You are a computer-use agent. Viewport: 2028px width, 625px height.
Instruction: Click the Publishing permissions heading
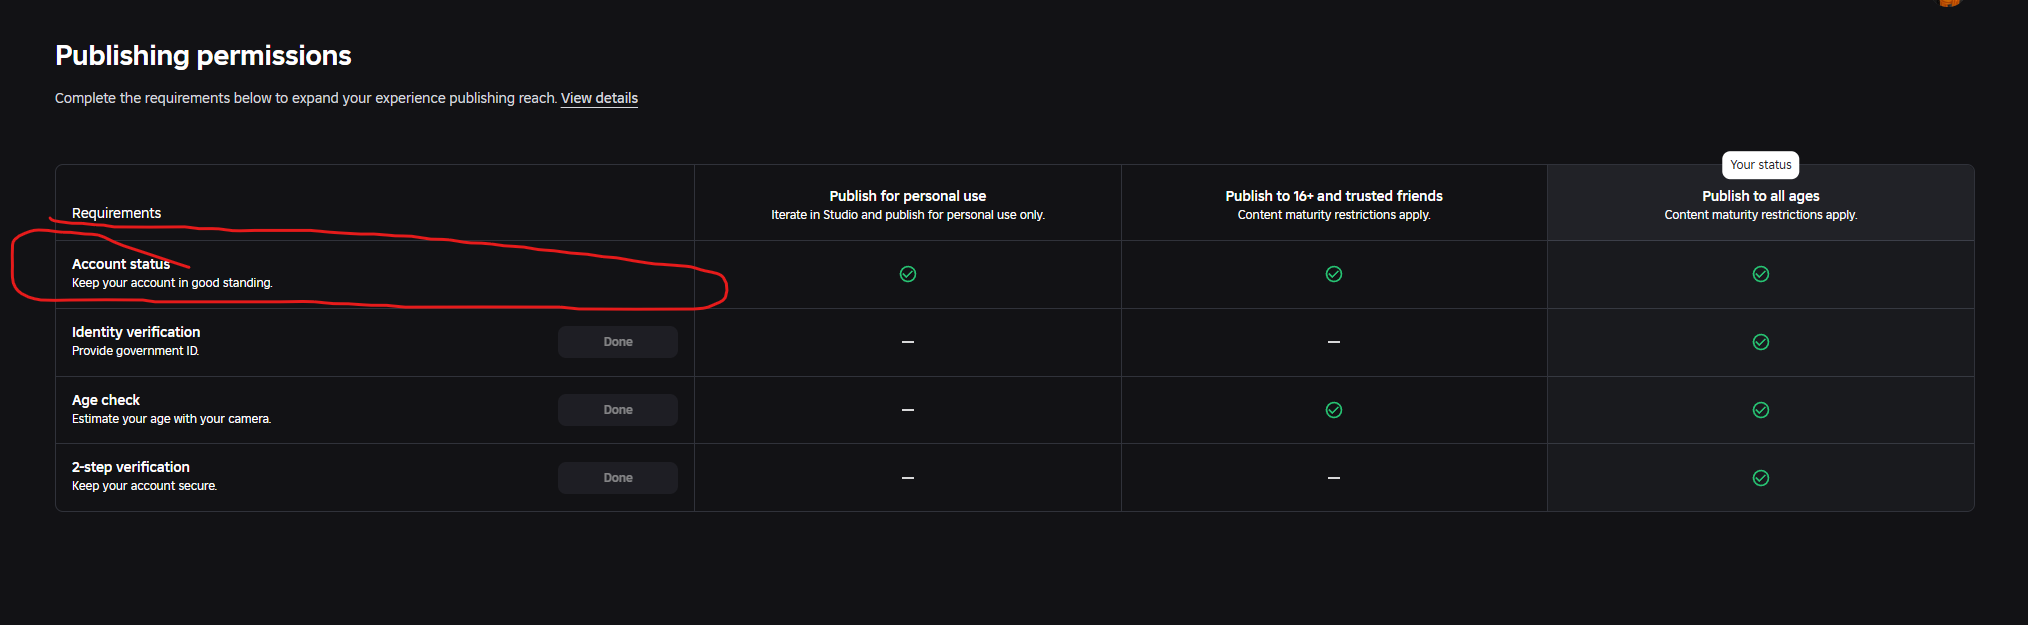click(x=203, y=56)
